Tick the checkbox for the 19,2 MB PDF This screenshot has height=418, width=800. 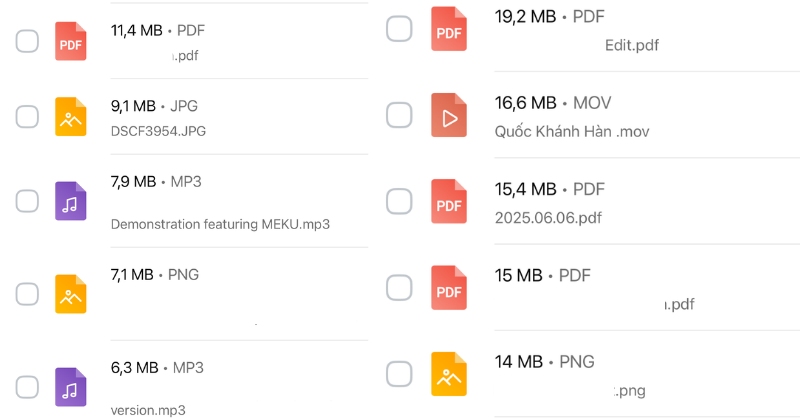(399, 29)
